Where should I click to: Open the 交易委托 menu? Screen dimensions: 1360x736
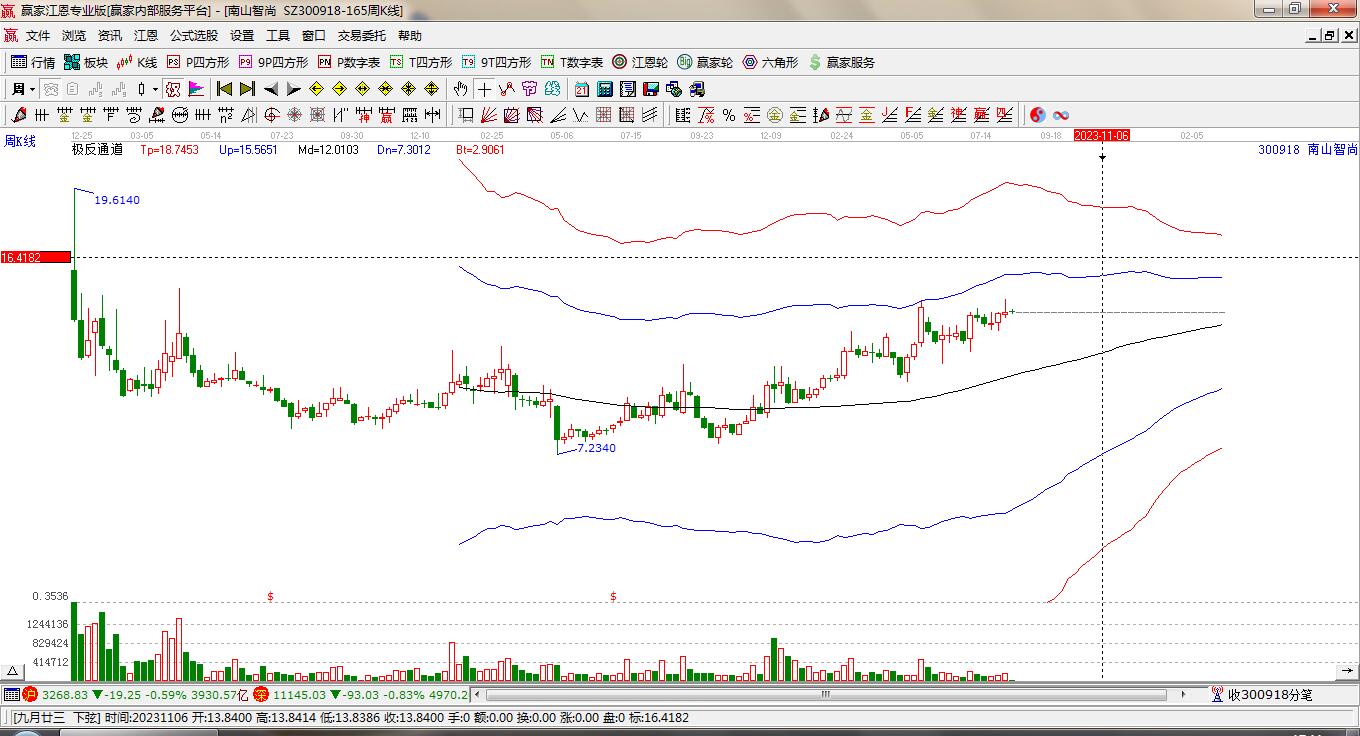pos(362,36)
